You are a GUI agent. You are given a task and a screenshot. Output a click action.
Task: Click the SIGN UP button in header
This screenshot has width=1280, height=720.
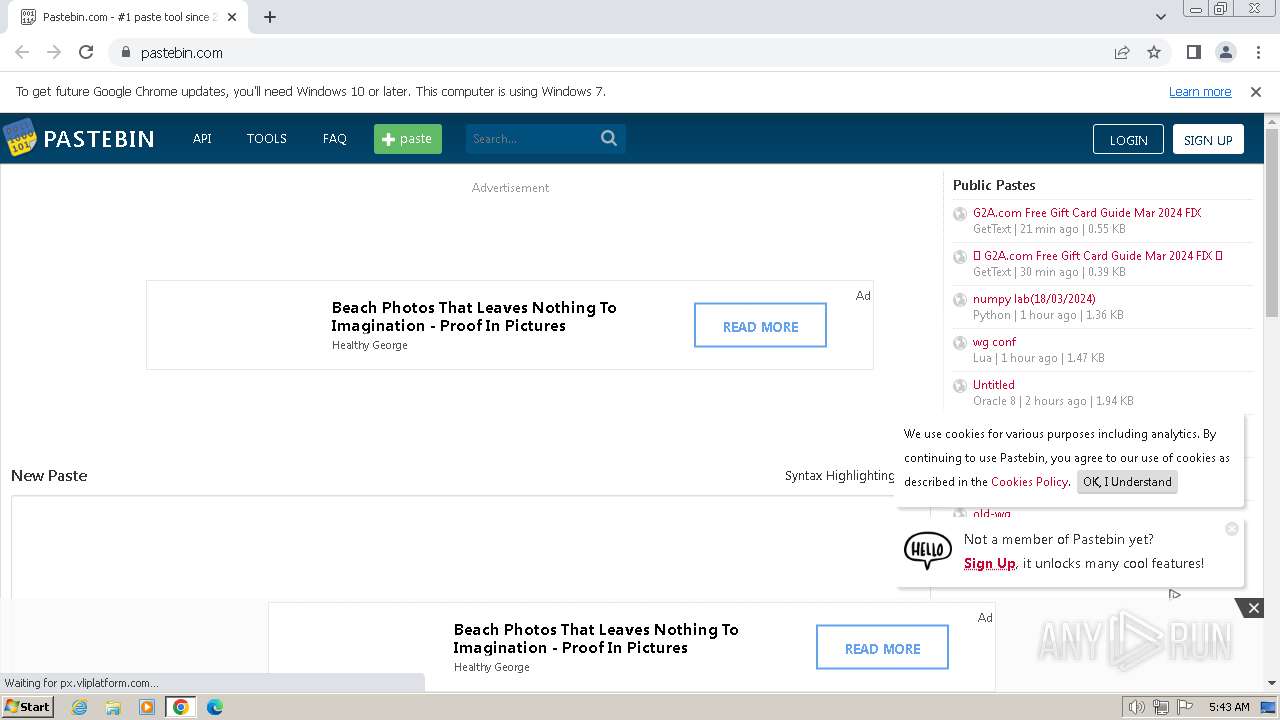pyautogui.click(x=1208, y=139)
